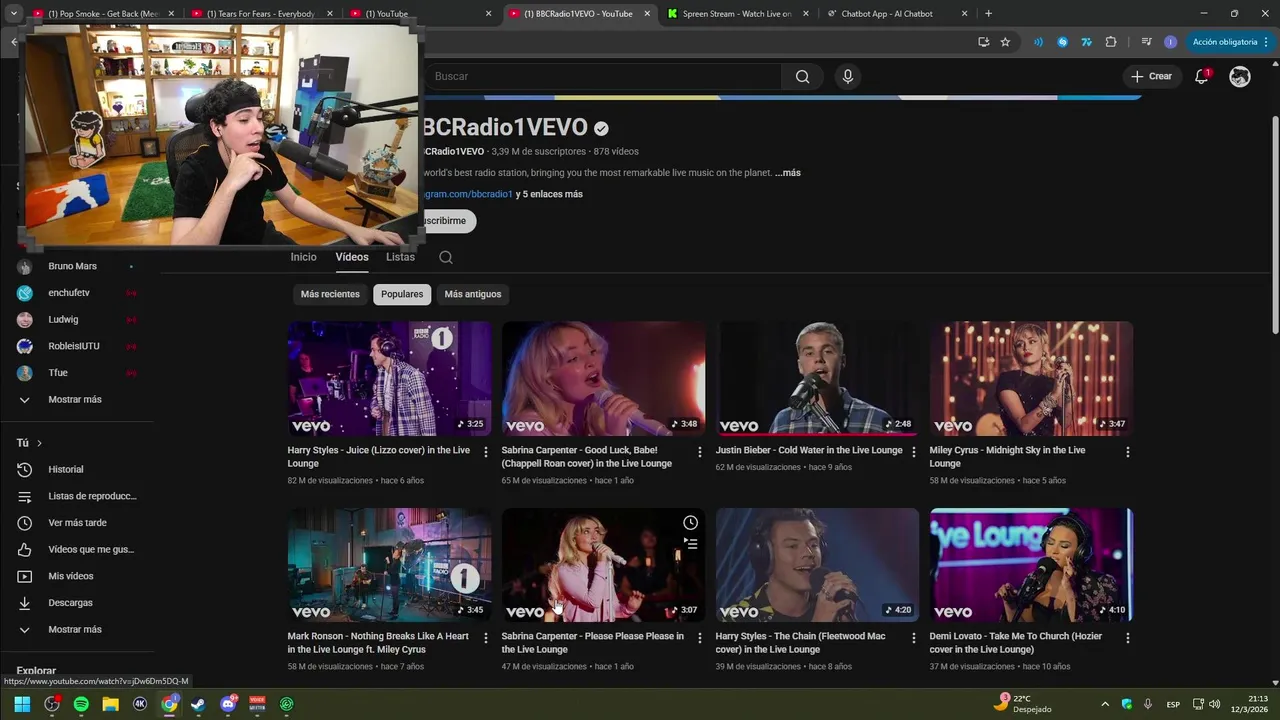Open Ver más tarde in the sidebar
1280x720 pixels.
coord(75,523)
